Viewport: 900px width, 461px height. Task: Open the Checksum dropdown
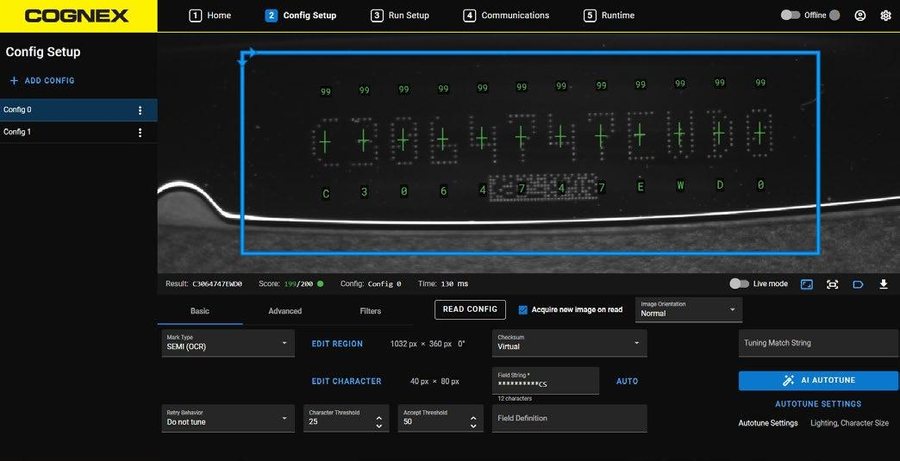[x=569, y=343]
